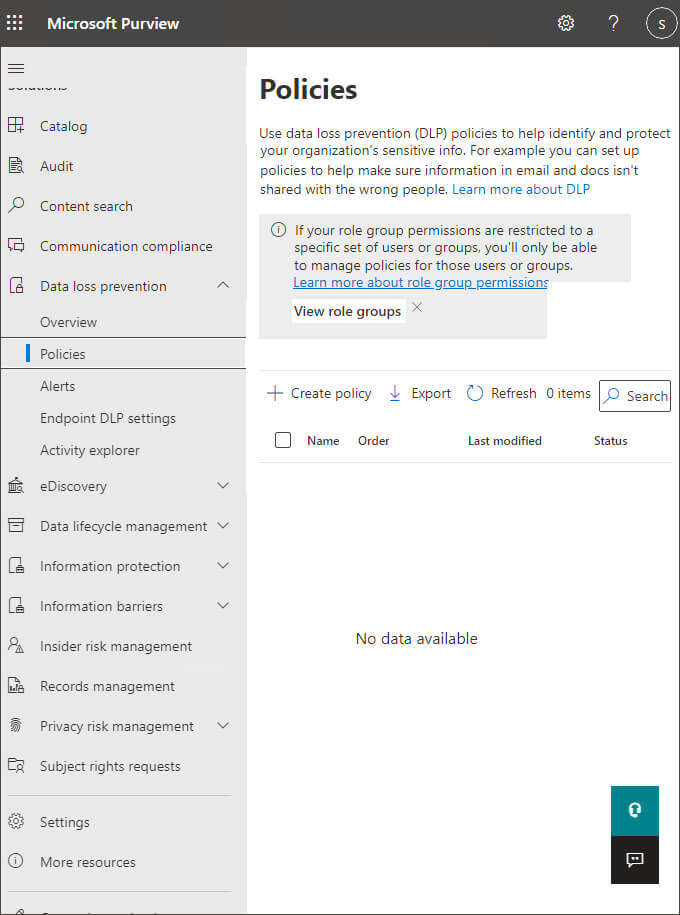
Task: Go to Content search
Action: pos(86,206)
